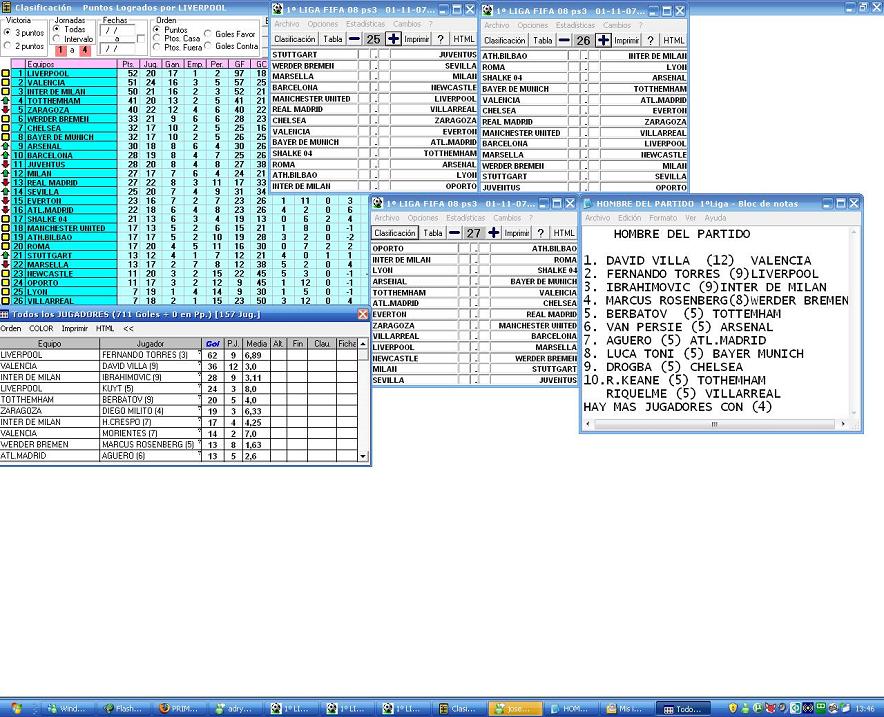Click the << button in Todos los Jugadores
Image resolution: width=884 pixels, height=717 pixels.
pyautogui.click(x=128, y=328)
